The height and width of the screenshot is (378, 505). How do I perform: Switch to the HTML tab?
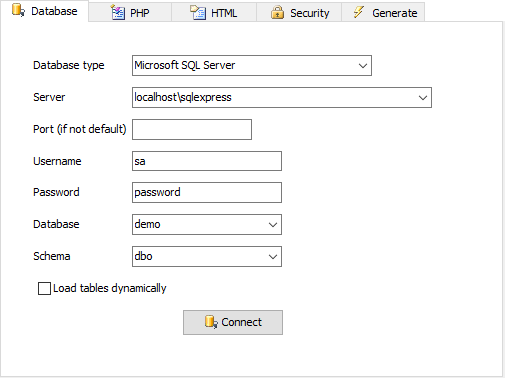click(214, 12)
